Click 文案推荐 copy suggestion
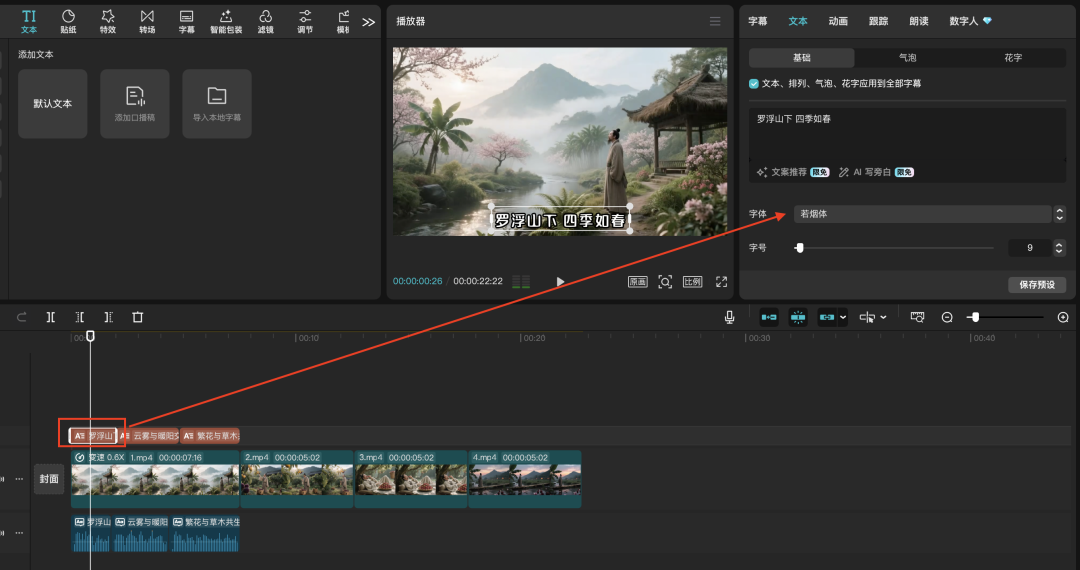 click(x=793, y=172)
